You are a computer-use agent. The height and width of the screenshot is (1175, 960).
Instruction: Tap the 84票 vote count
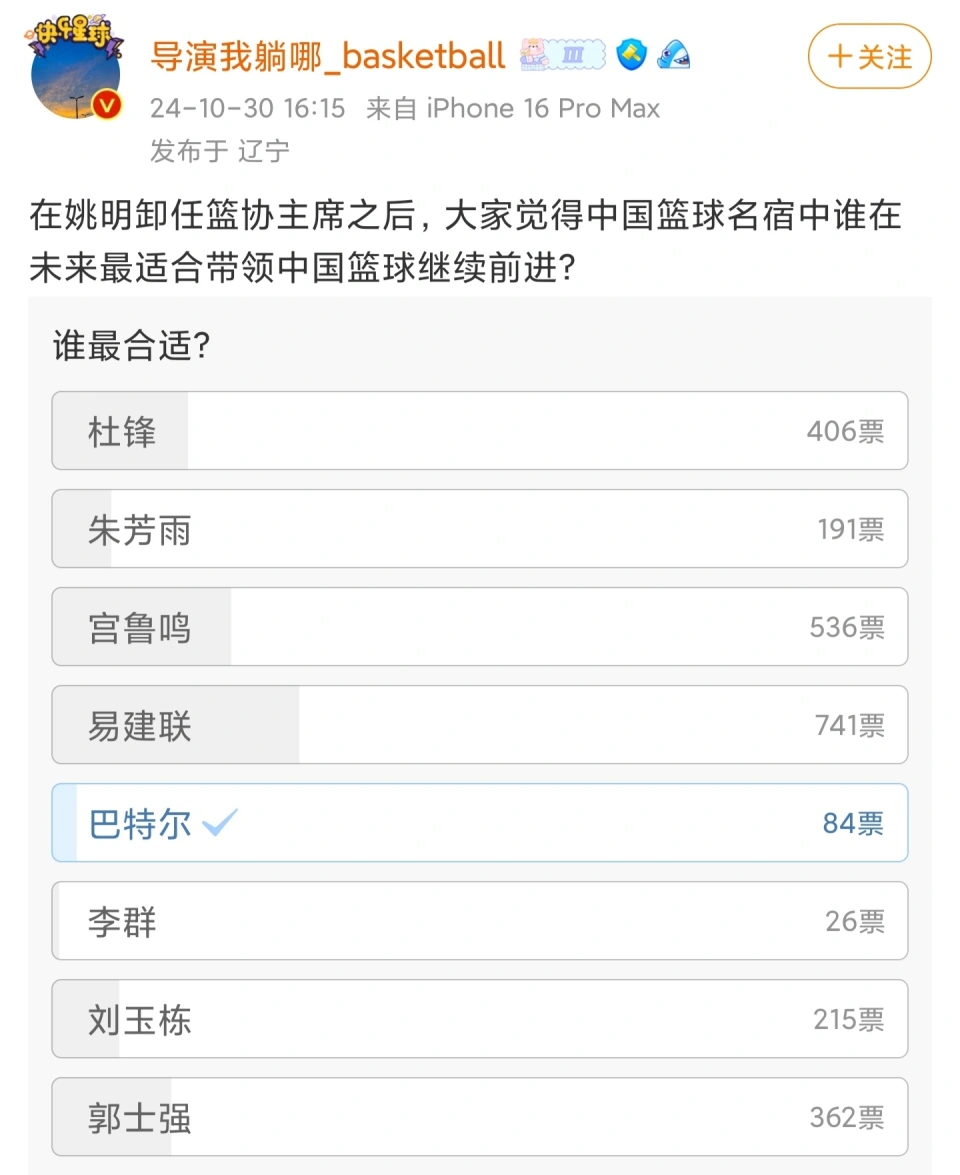[x=854, y=824]
